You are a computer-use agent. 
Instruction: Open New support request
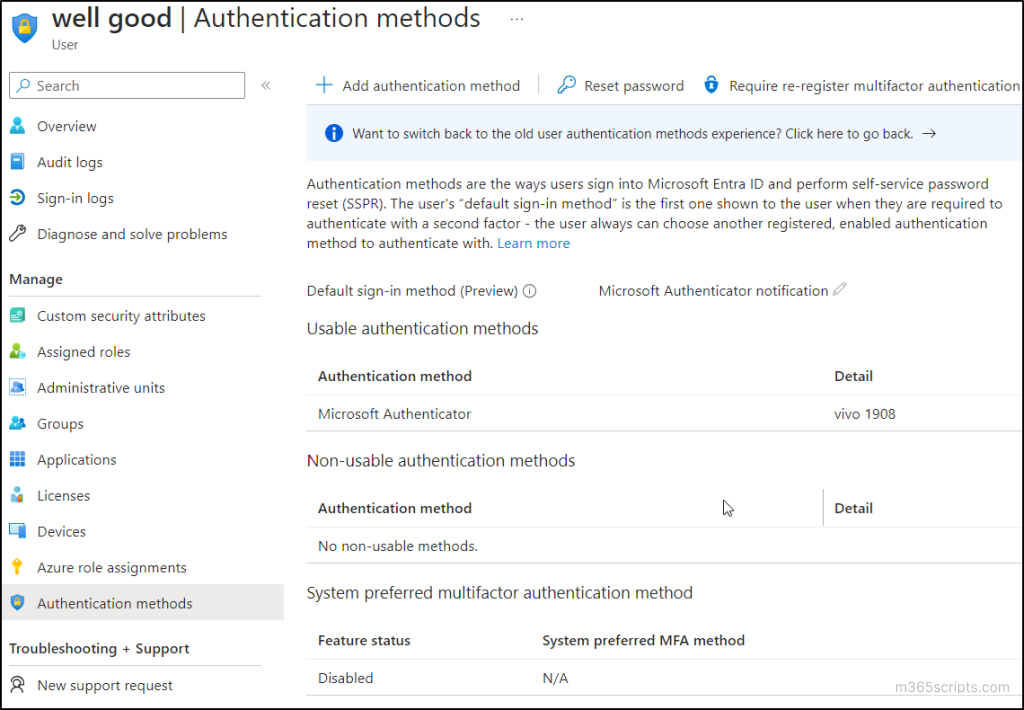pyautogui.click(x=100, y=685)
